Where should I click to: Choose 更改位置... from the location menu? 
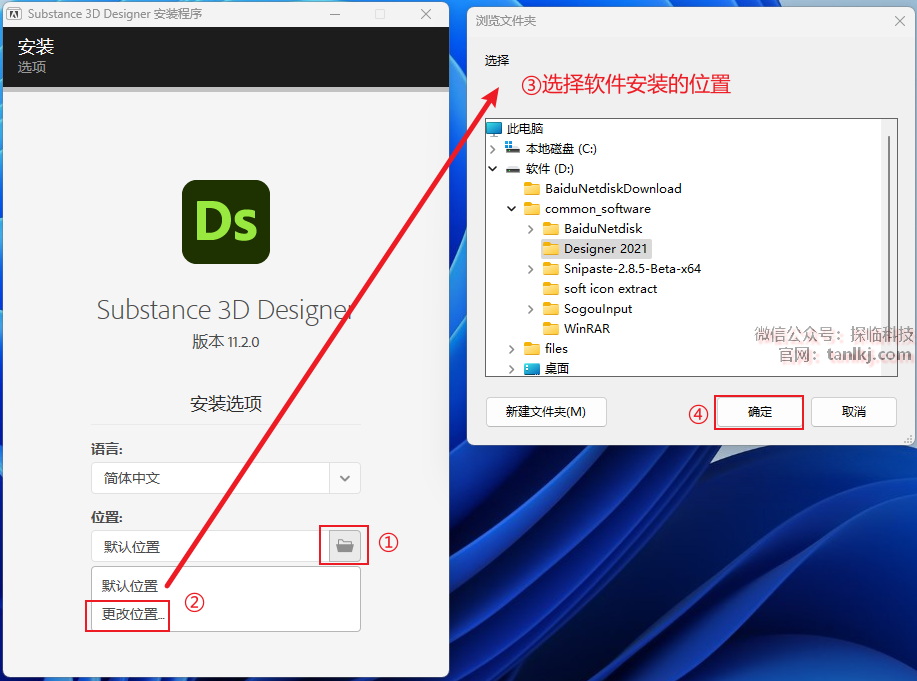click(133, 614)
